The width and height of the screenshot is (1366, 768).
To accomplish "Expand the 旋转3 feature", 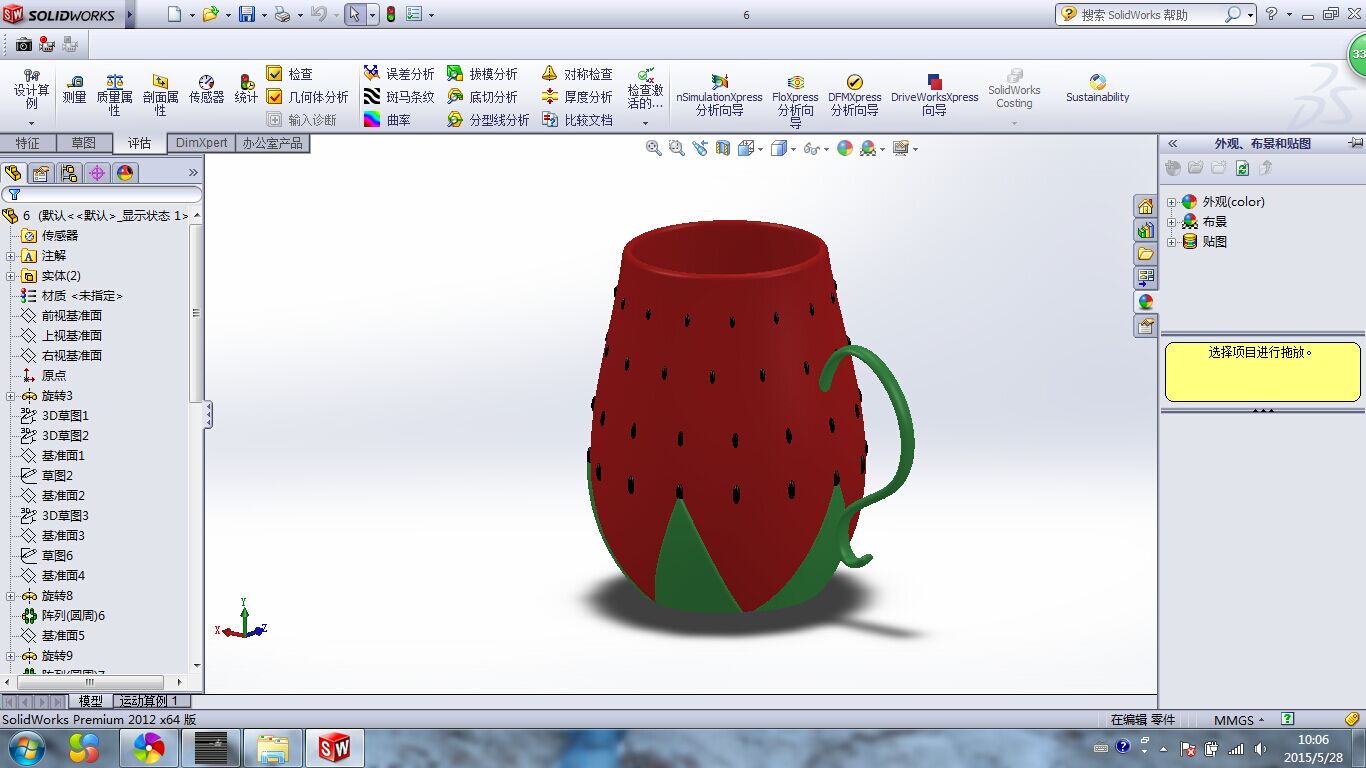I will tap(10, 396).
